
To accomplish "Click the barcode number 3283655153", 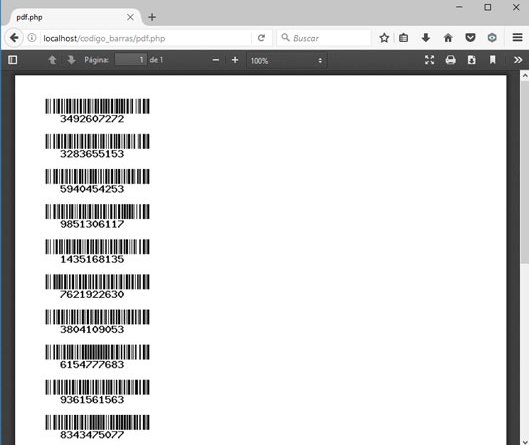I will (x=92, y=154).
